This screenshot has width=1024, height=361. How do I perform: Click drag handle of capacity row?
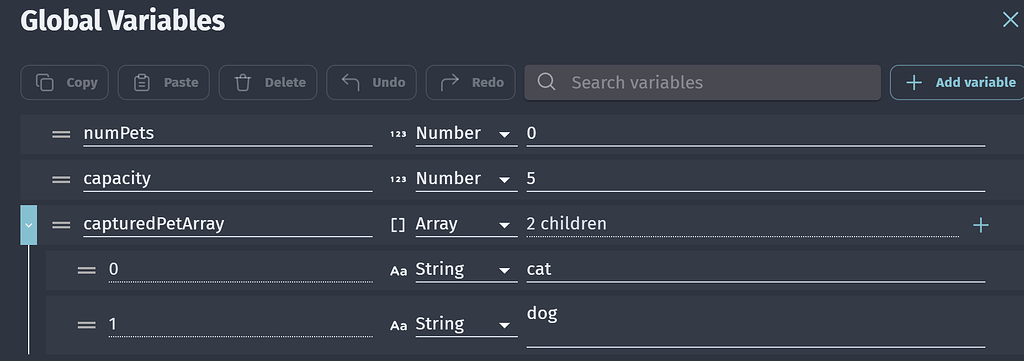61,180
